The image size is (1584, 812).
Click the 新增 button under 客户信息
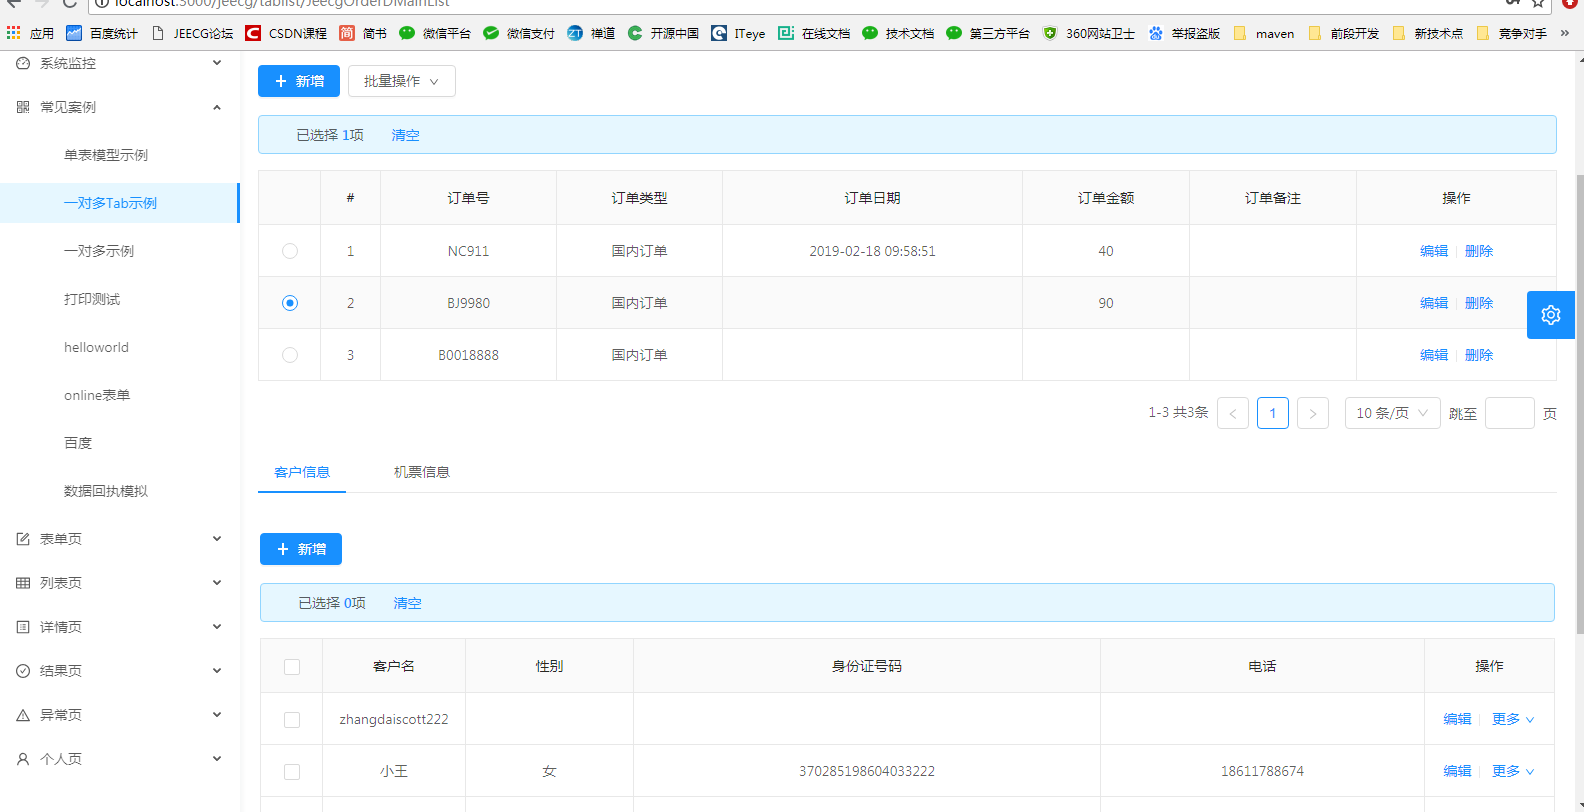(x=301, y=549)
